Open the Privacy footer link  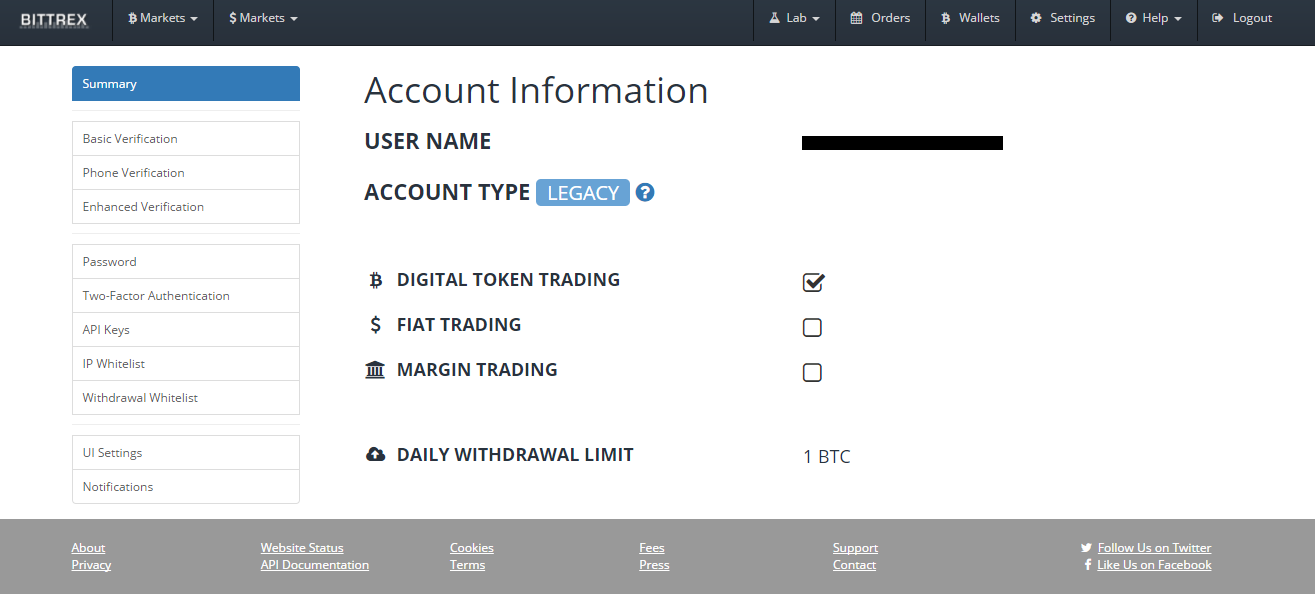91,565
